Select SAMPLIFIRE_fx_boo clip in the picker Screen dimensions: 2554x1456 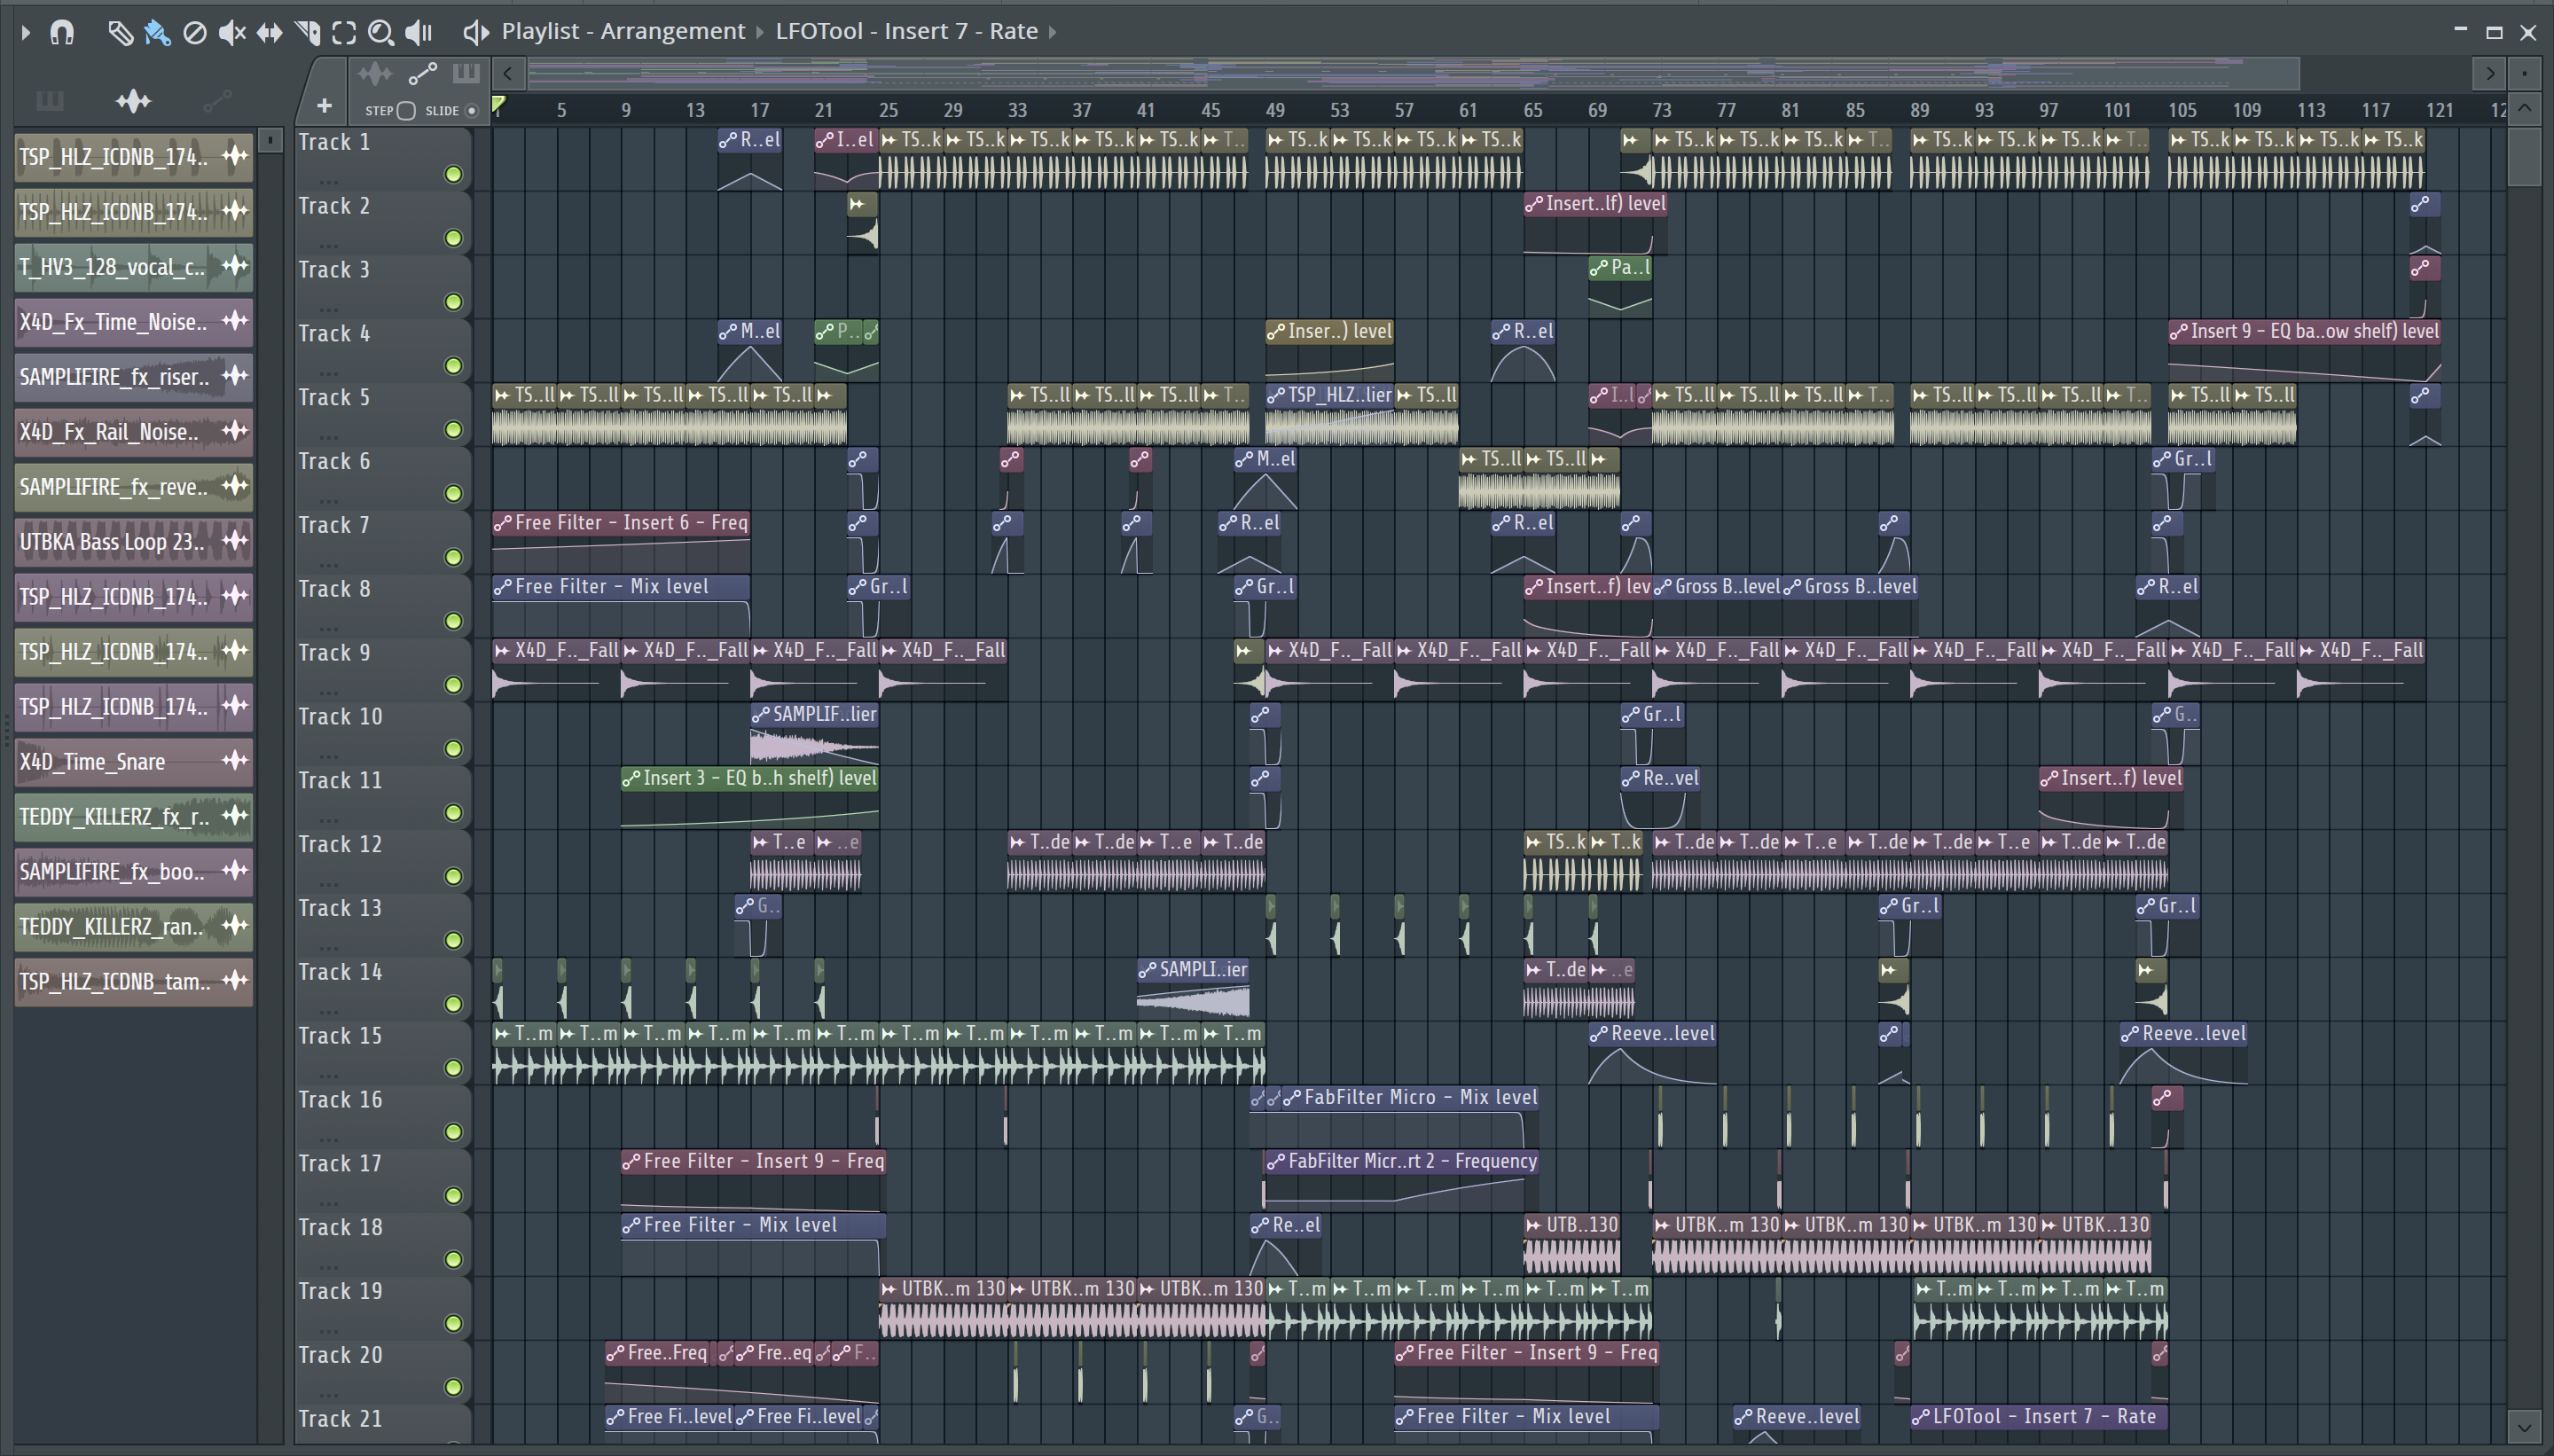click(133, 871)
